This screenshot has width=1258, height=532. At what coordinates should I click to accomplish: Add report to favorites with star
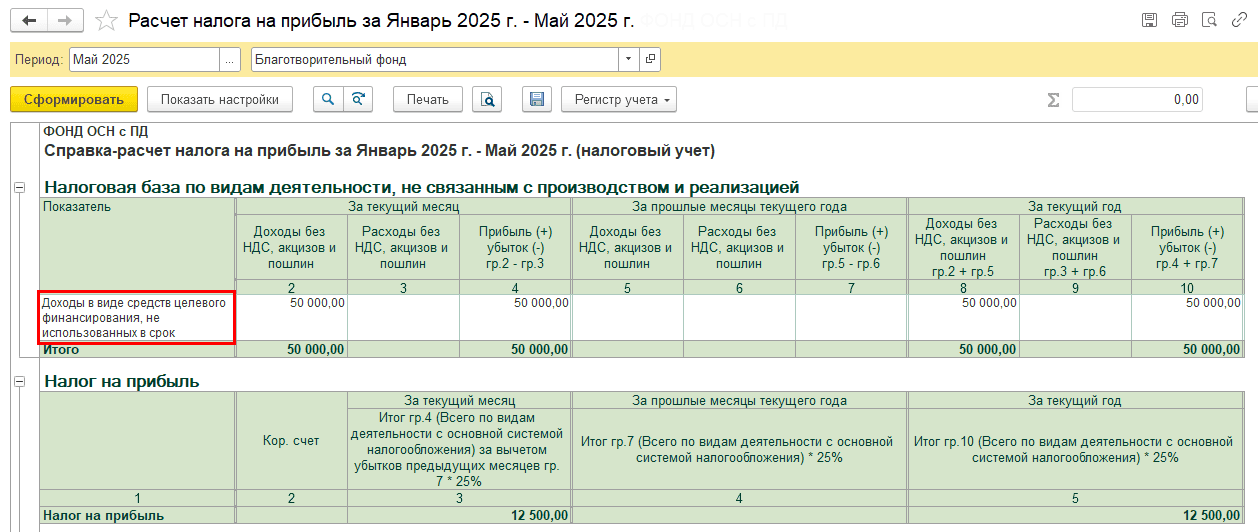(x=104, y=20)
